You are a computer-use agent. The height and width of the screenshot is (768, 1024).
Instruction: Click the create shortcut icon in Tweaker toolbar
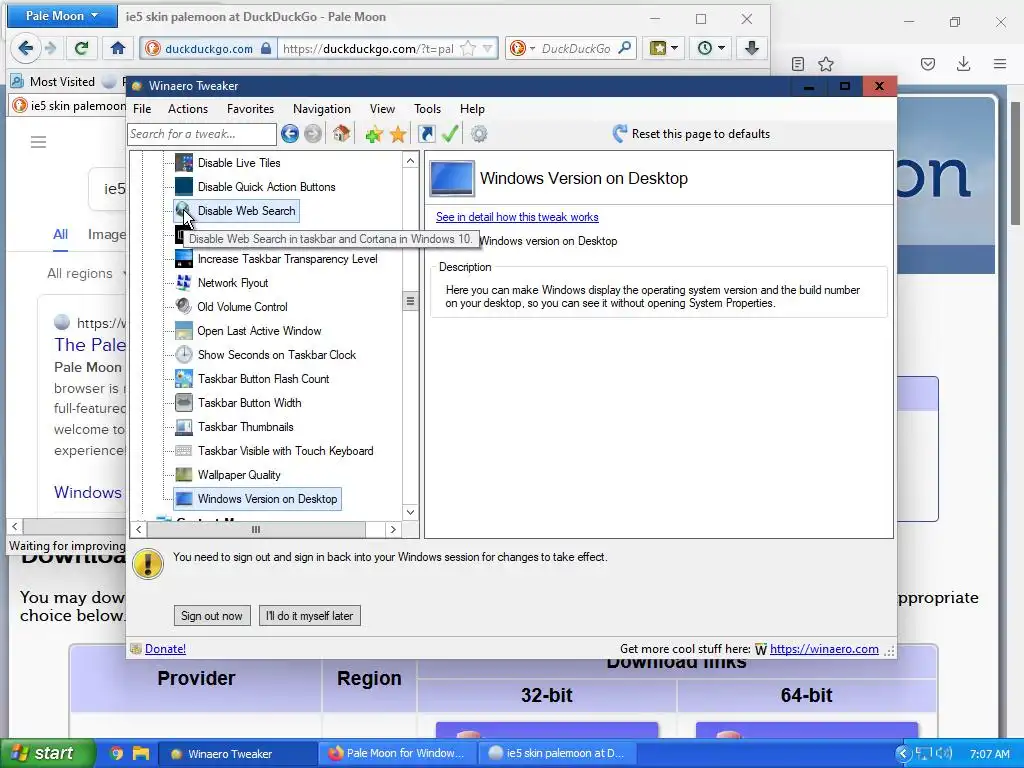tap(426, 134)
